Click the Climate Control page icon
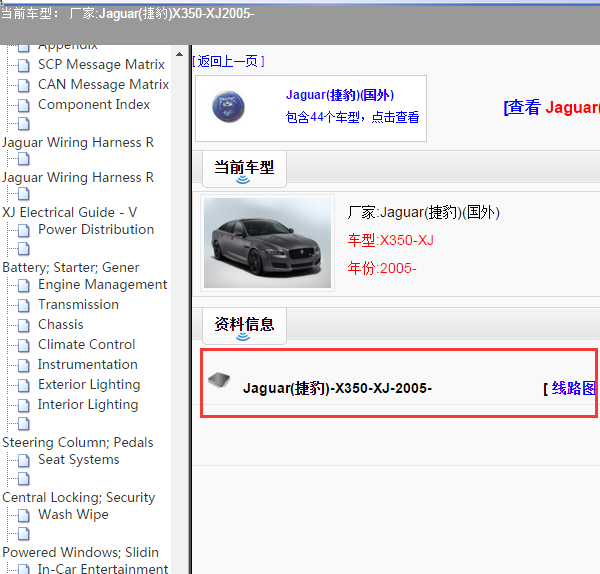This screenshot has width=600, height=574. pyautogui.click(x=24, y=345)
